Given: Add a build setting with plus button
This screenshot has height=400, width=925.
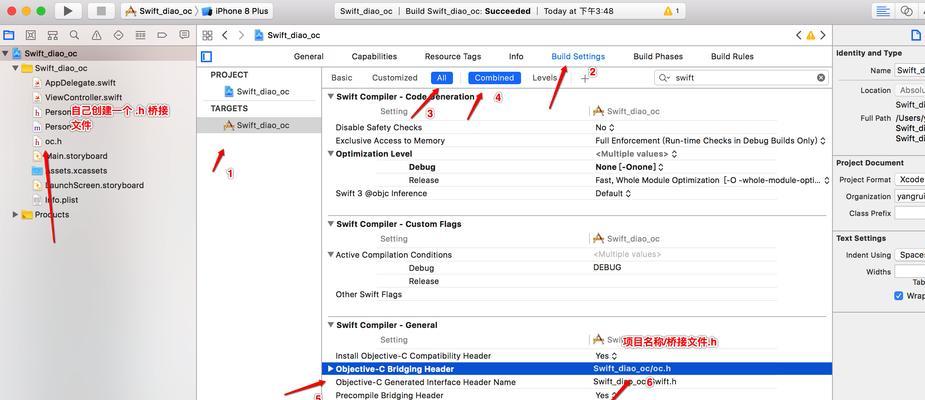Looking at the screenshot, I should (x=585, y=78).
